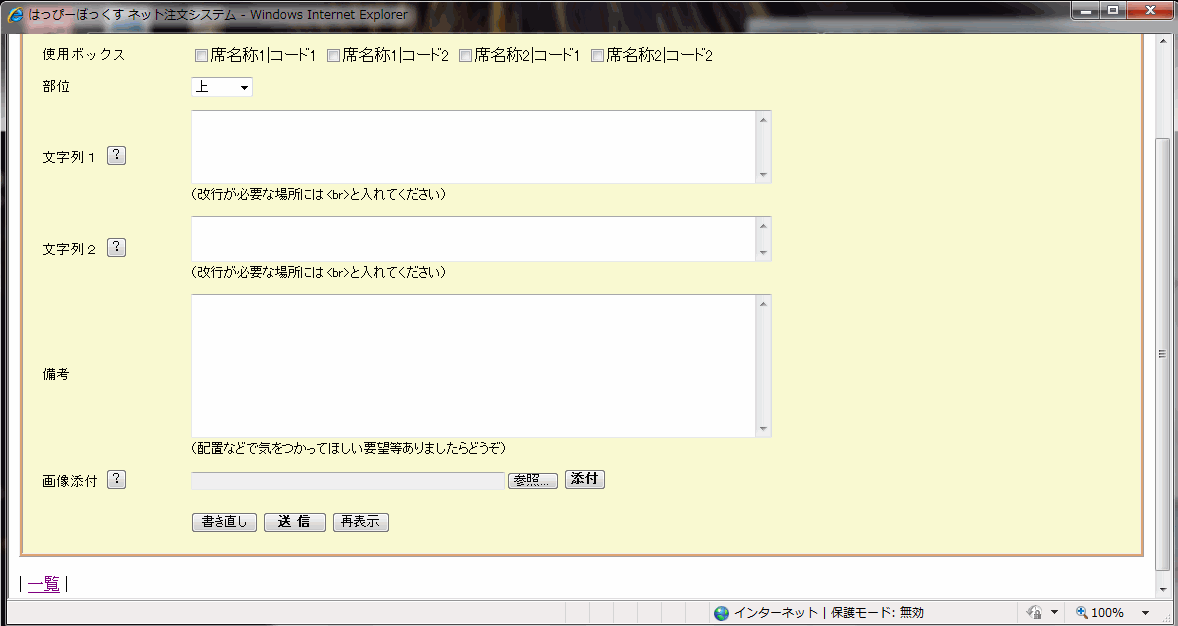Screen dimensions: 1178x626
Task: Click the Internet Explorer logo in title bar
Action: point(15,14)
